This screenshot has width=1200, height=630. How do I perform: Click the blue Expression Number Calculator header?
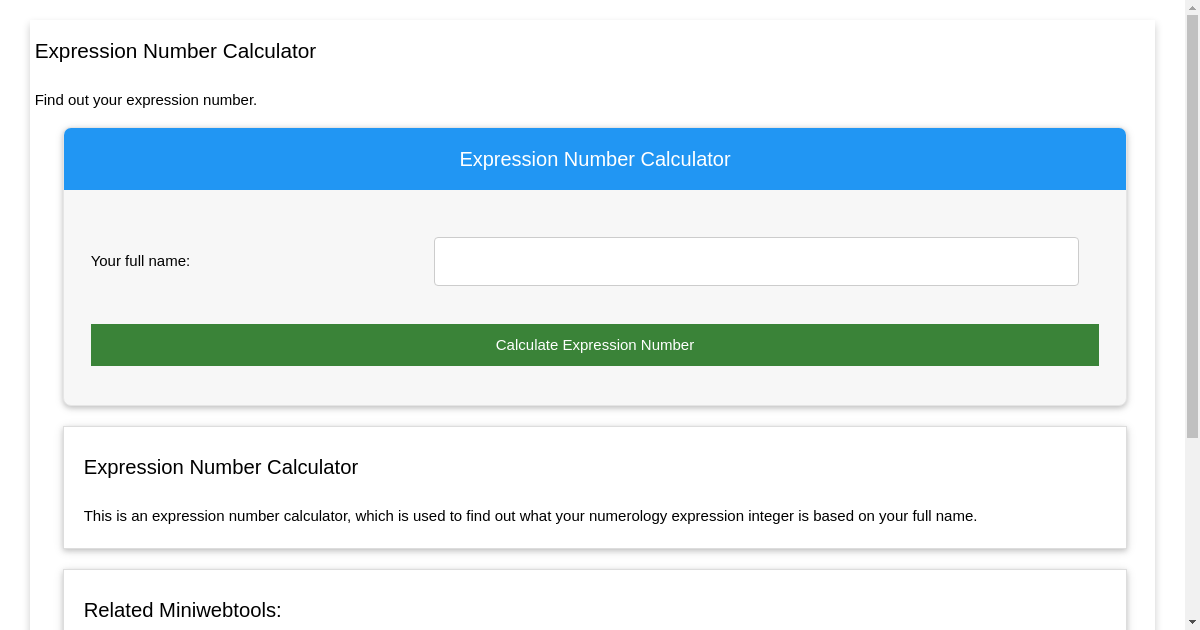594,159
